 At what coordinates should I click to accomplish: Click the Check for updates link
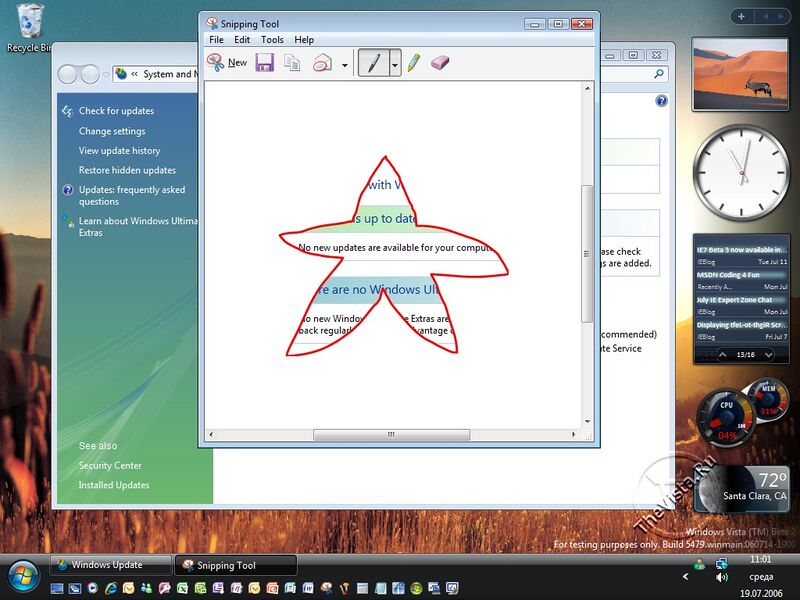point(116,111)
